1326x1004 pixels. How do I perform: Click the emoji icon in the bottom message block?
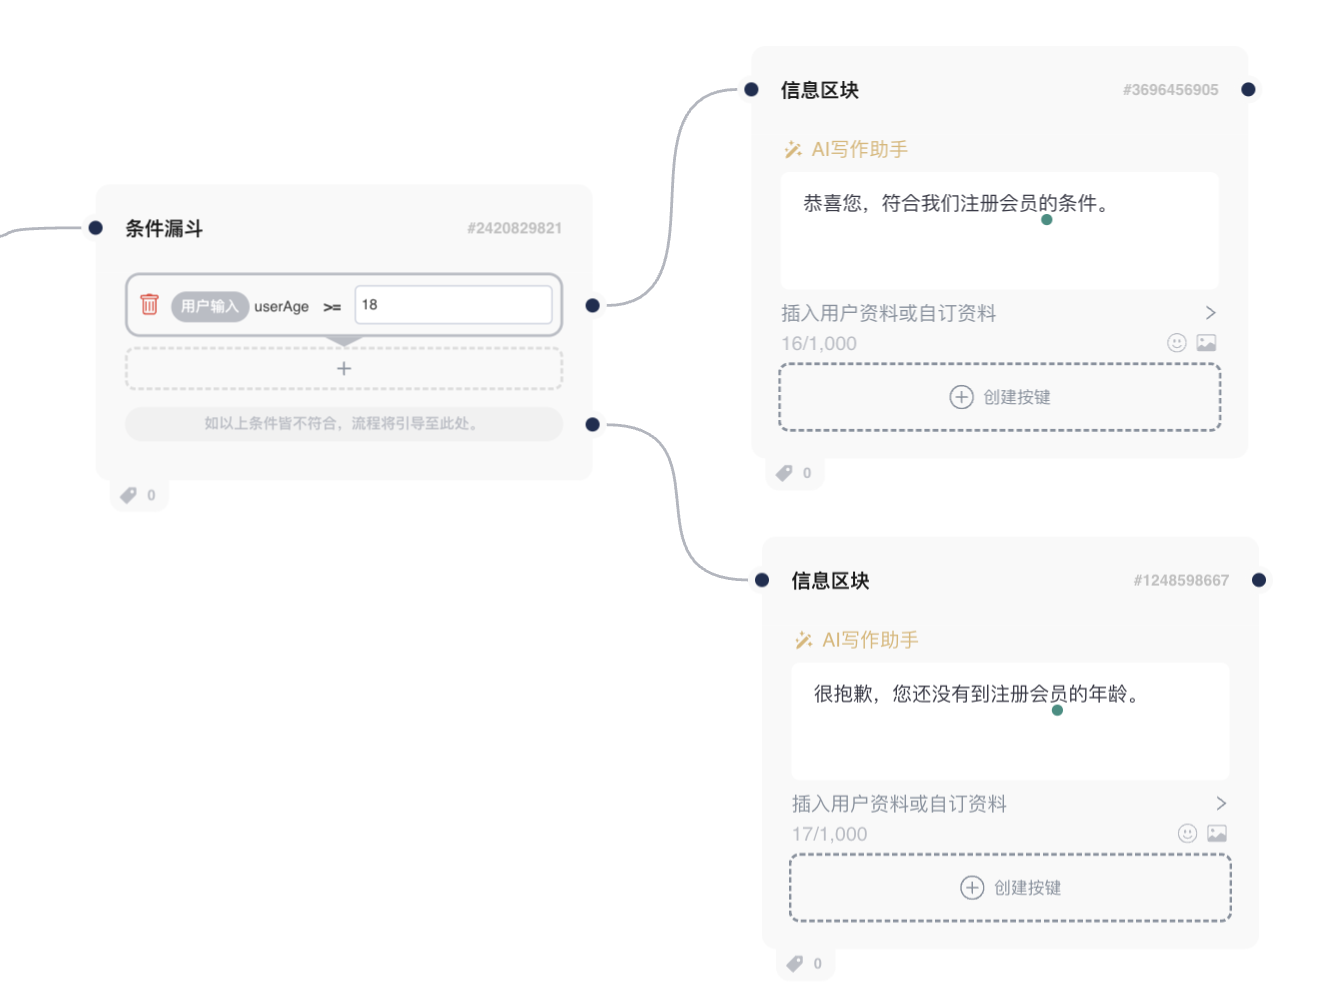click(x=1187, y=833)
